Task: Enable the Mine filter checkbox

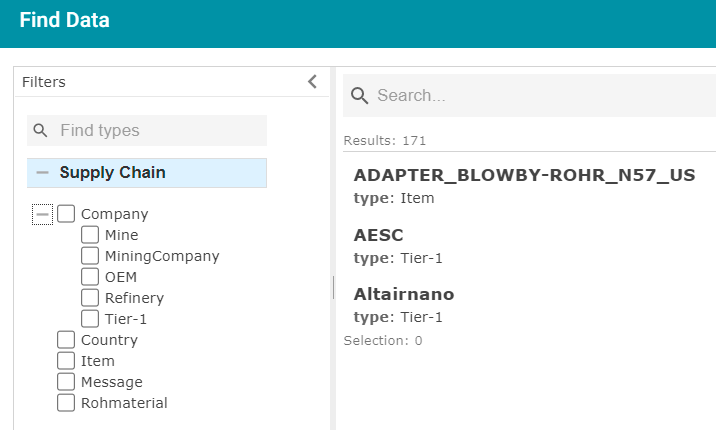Action: (x=90, y=235)
